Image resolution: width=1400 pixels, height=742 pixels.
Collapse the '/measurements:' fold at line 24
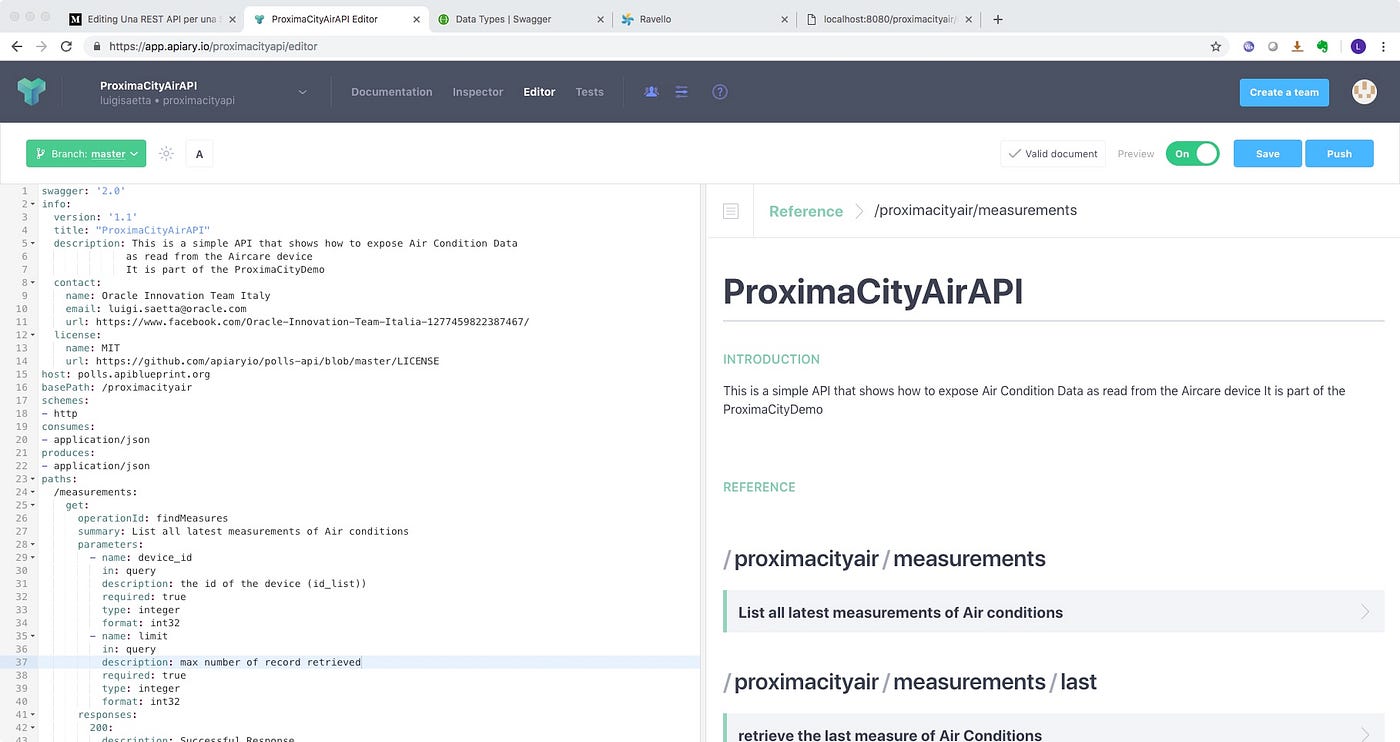coord(34,492)
